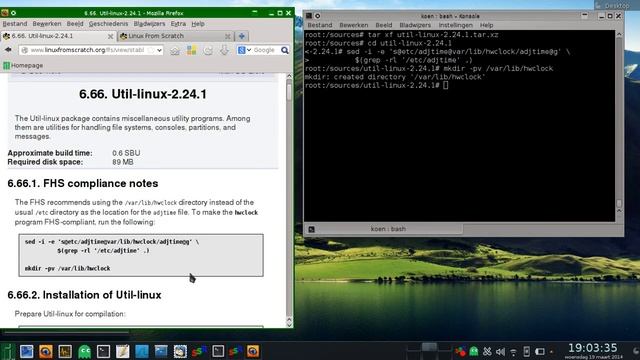640x360 pixels.
Task: Click the terminal icon on Konsole tab bar
Action: (x=311, y=229)
